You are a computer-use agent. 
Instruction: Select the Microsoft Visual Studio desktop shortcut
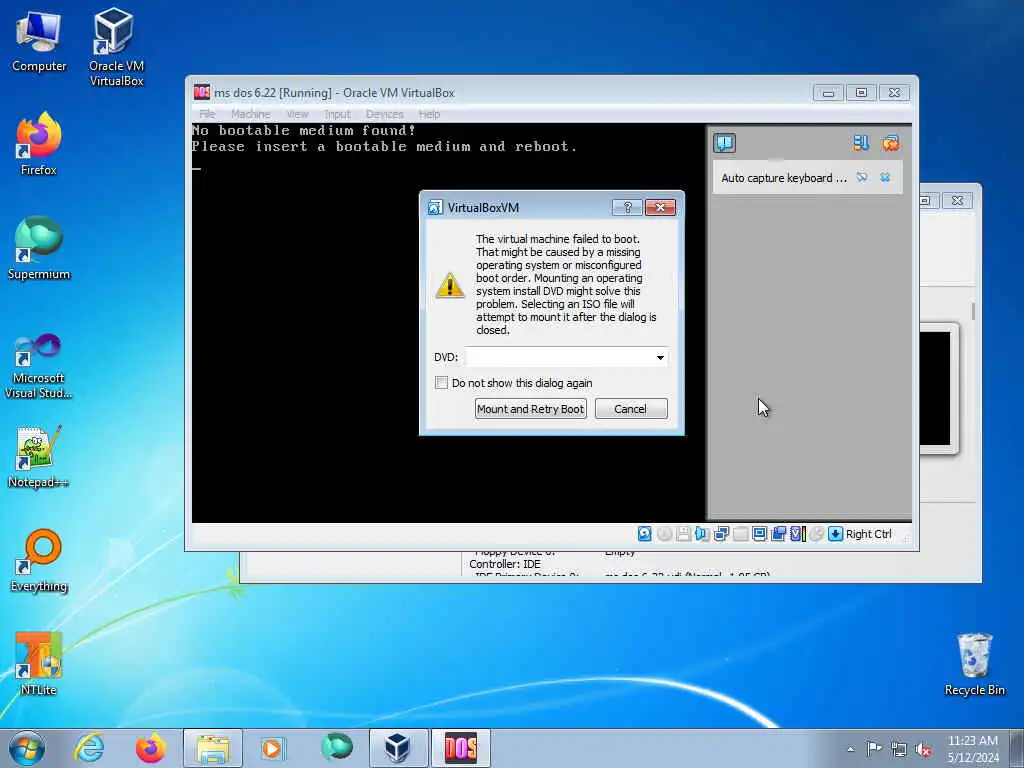(x=39, y=366)
